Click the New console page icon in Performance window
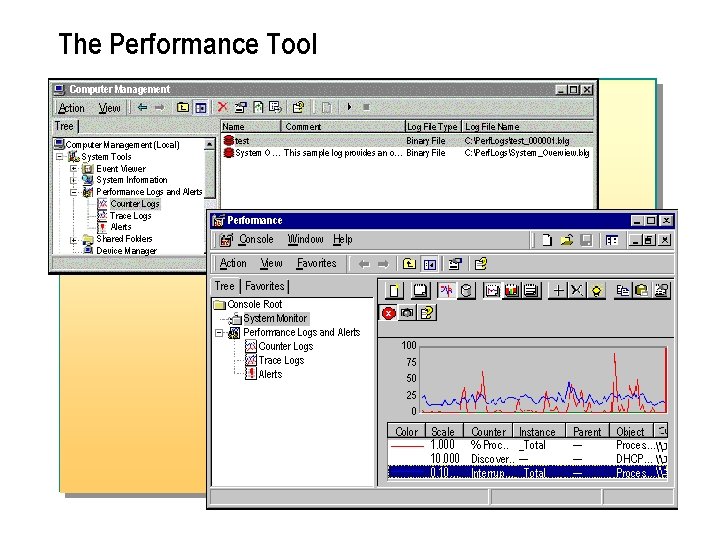This screenshot has width=720, height=540. (547, 240)
